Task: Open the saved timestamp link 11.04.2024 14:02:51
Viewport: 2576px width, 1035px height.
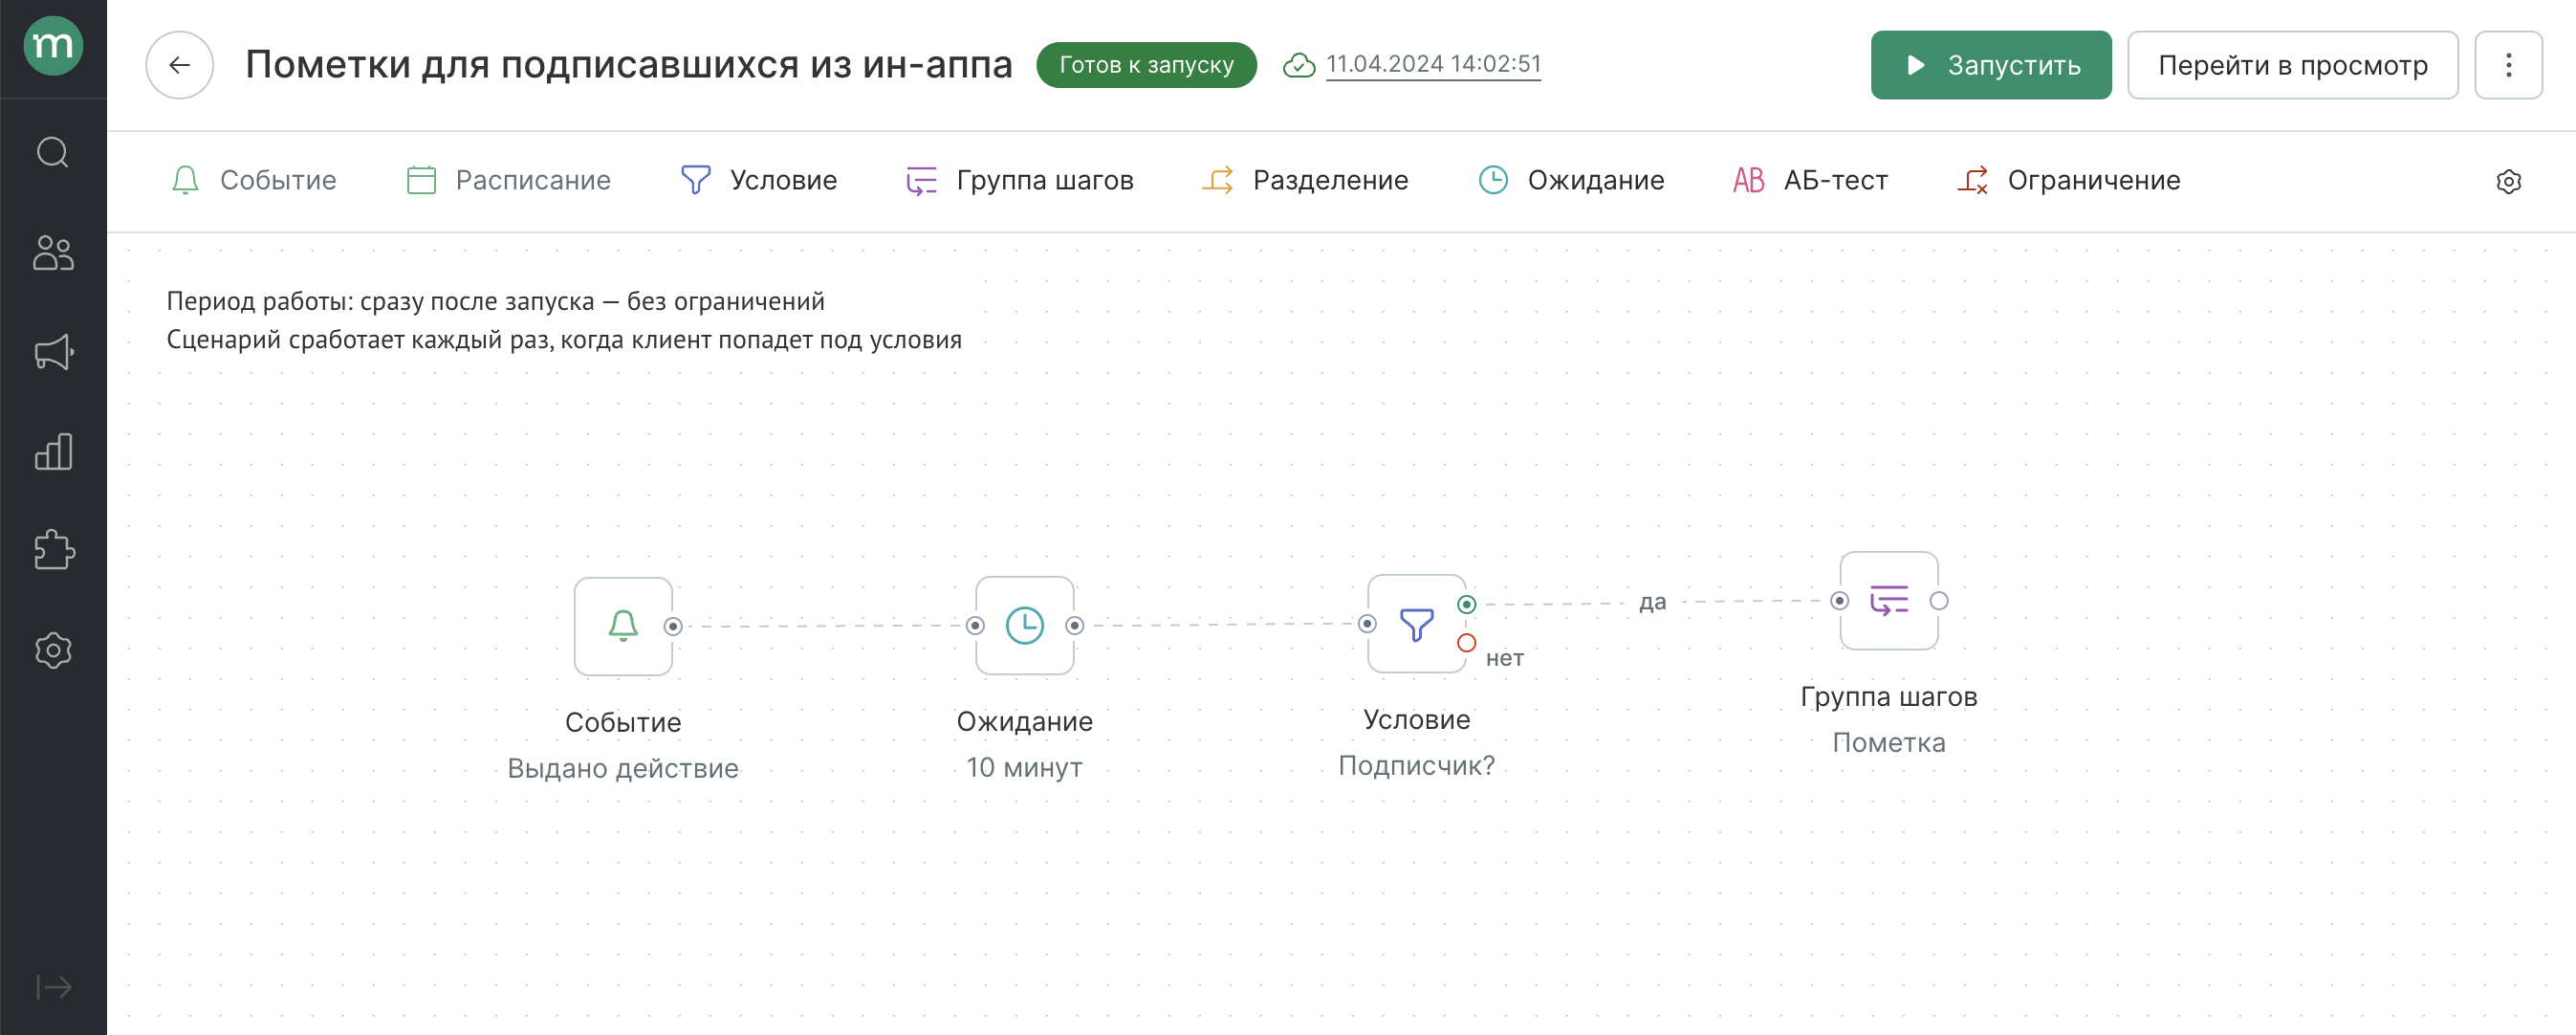Action: pos(1433,64)
